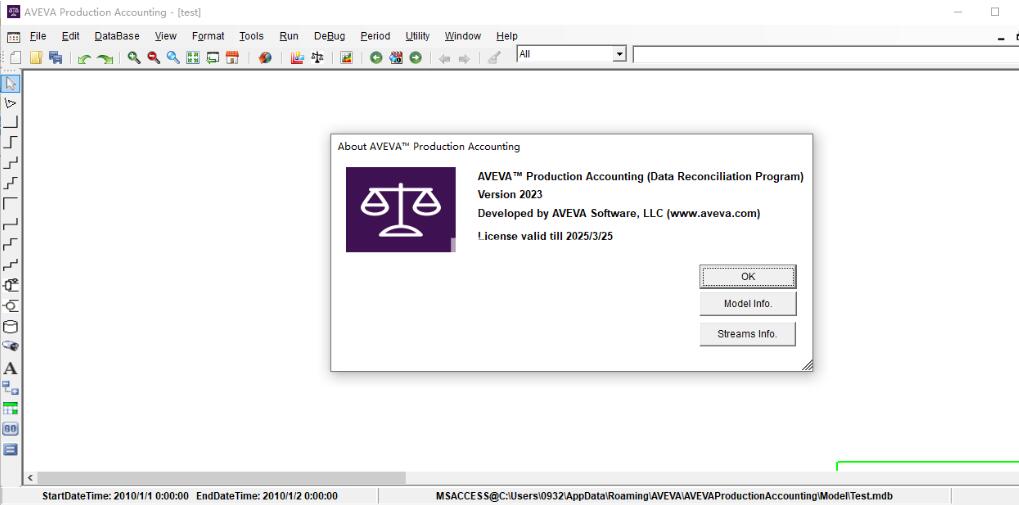Click the Streams Info. button
This screenshot has width=1019, height=505.
[747, 334]
